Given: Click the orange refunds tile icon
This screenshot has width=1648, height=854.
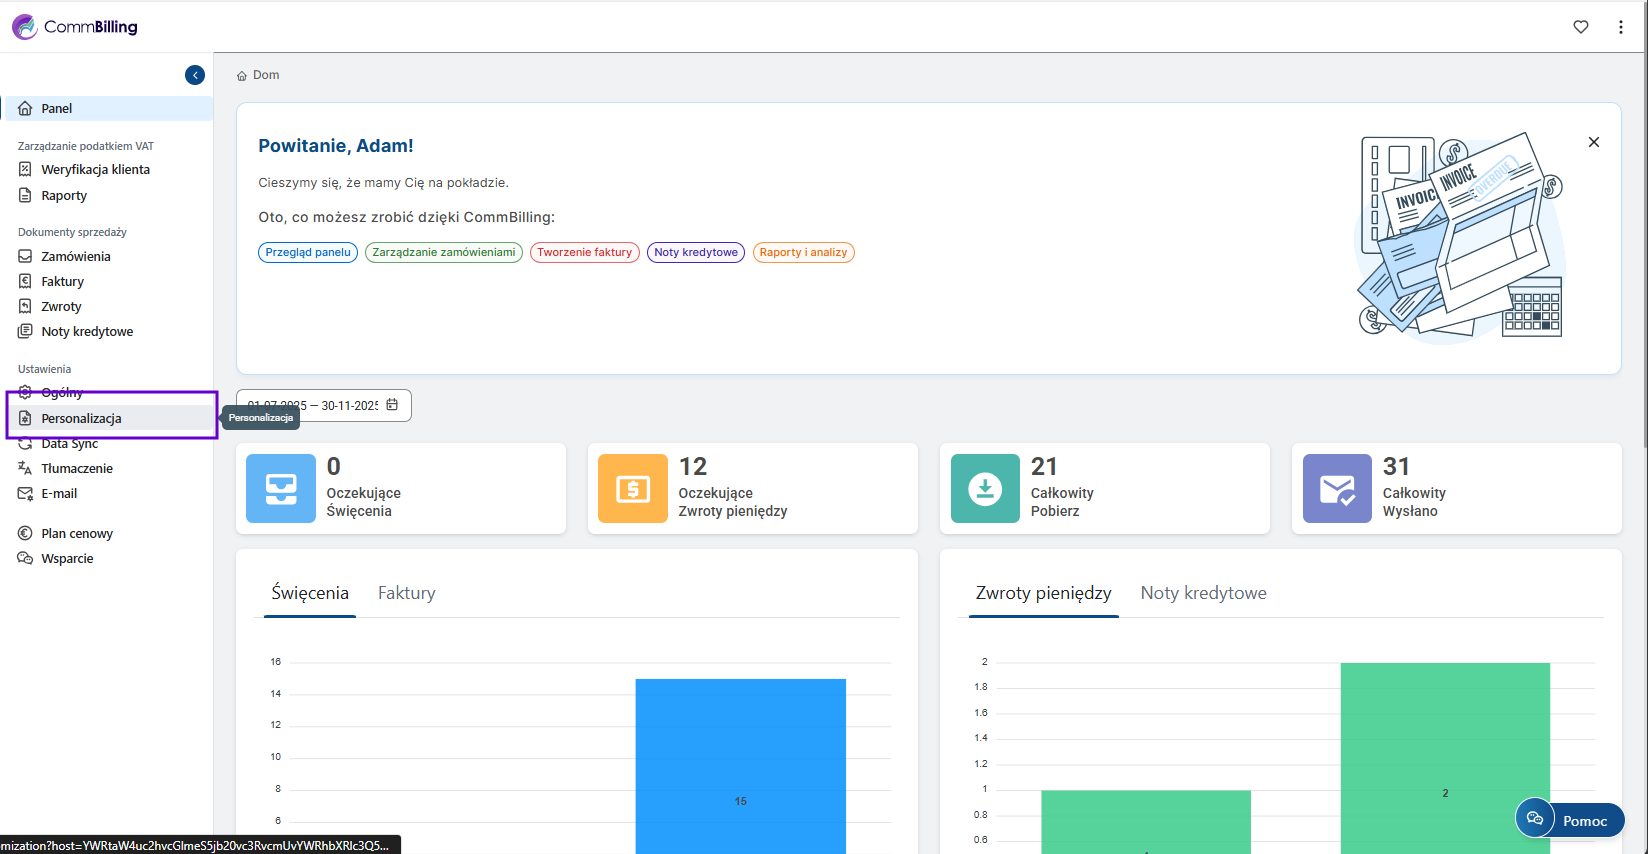Looking at the screenshot, I should pyautogui.click(x=633, y=489).
